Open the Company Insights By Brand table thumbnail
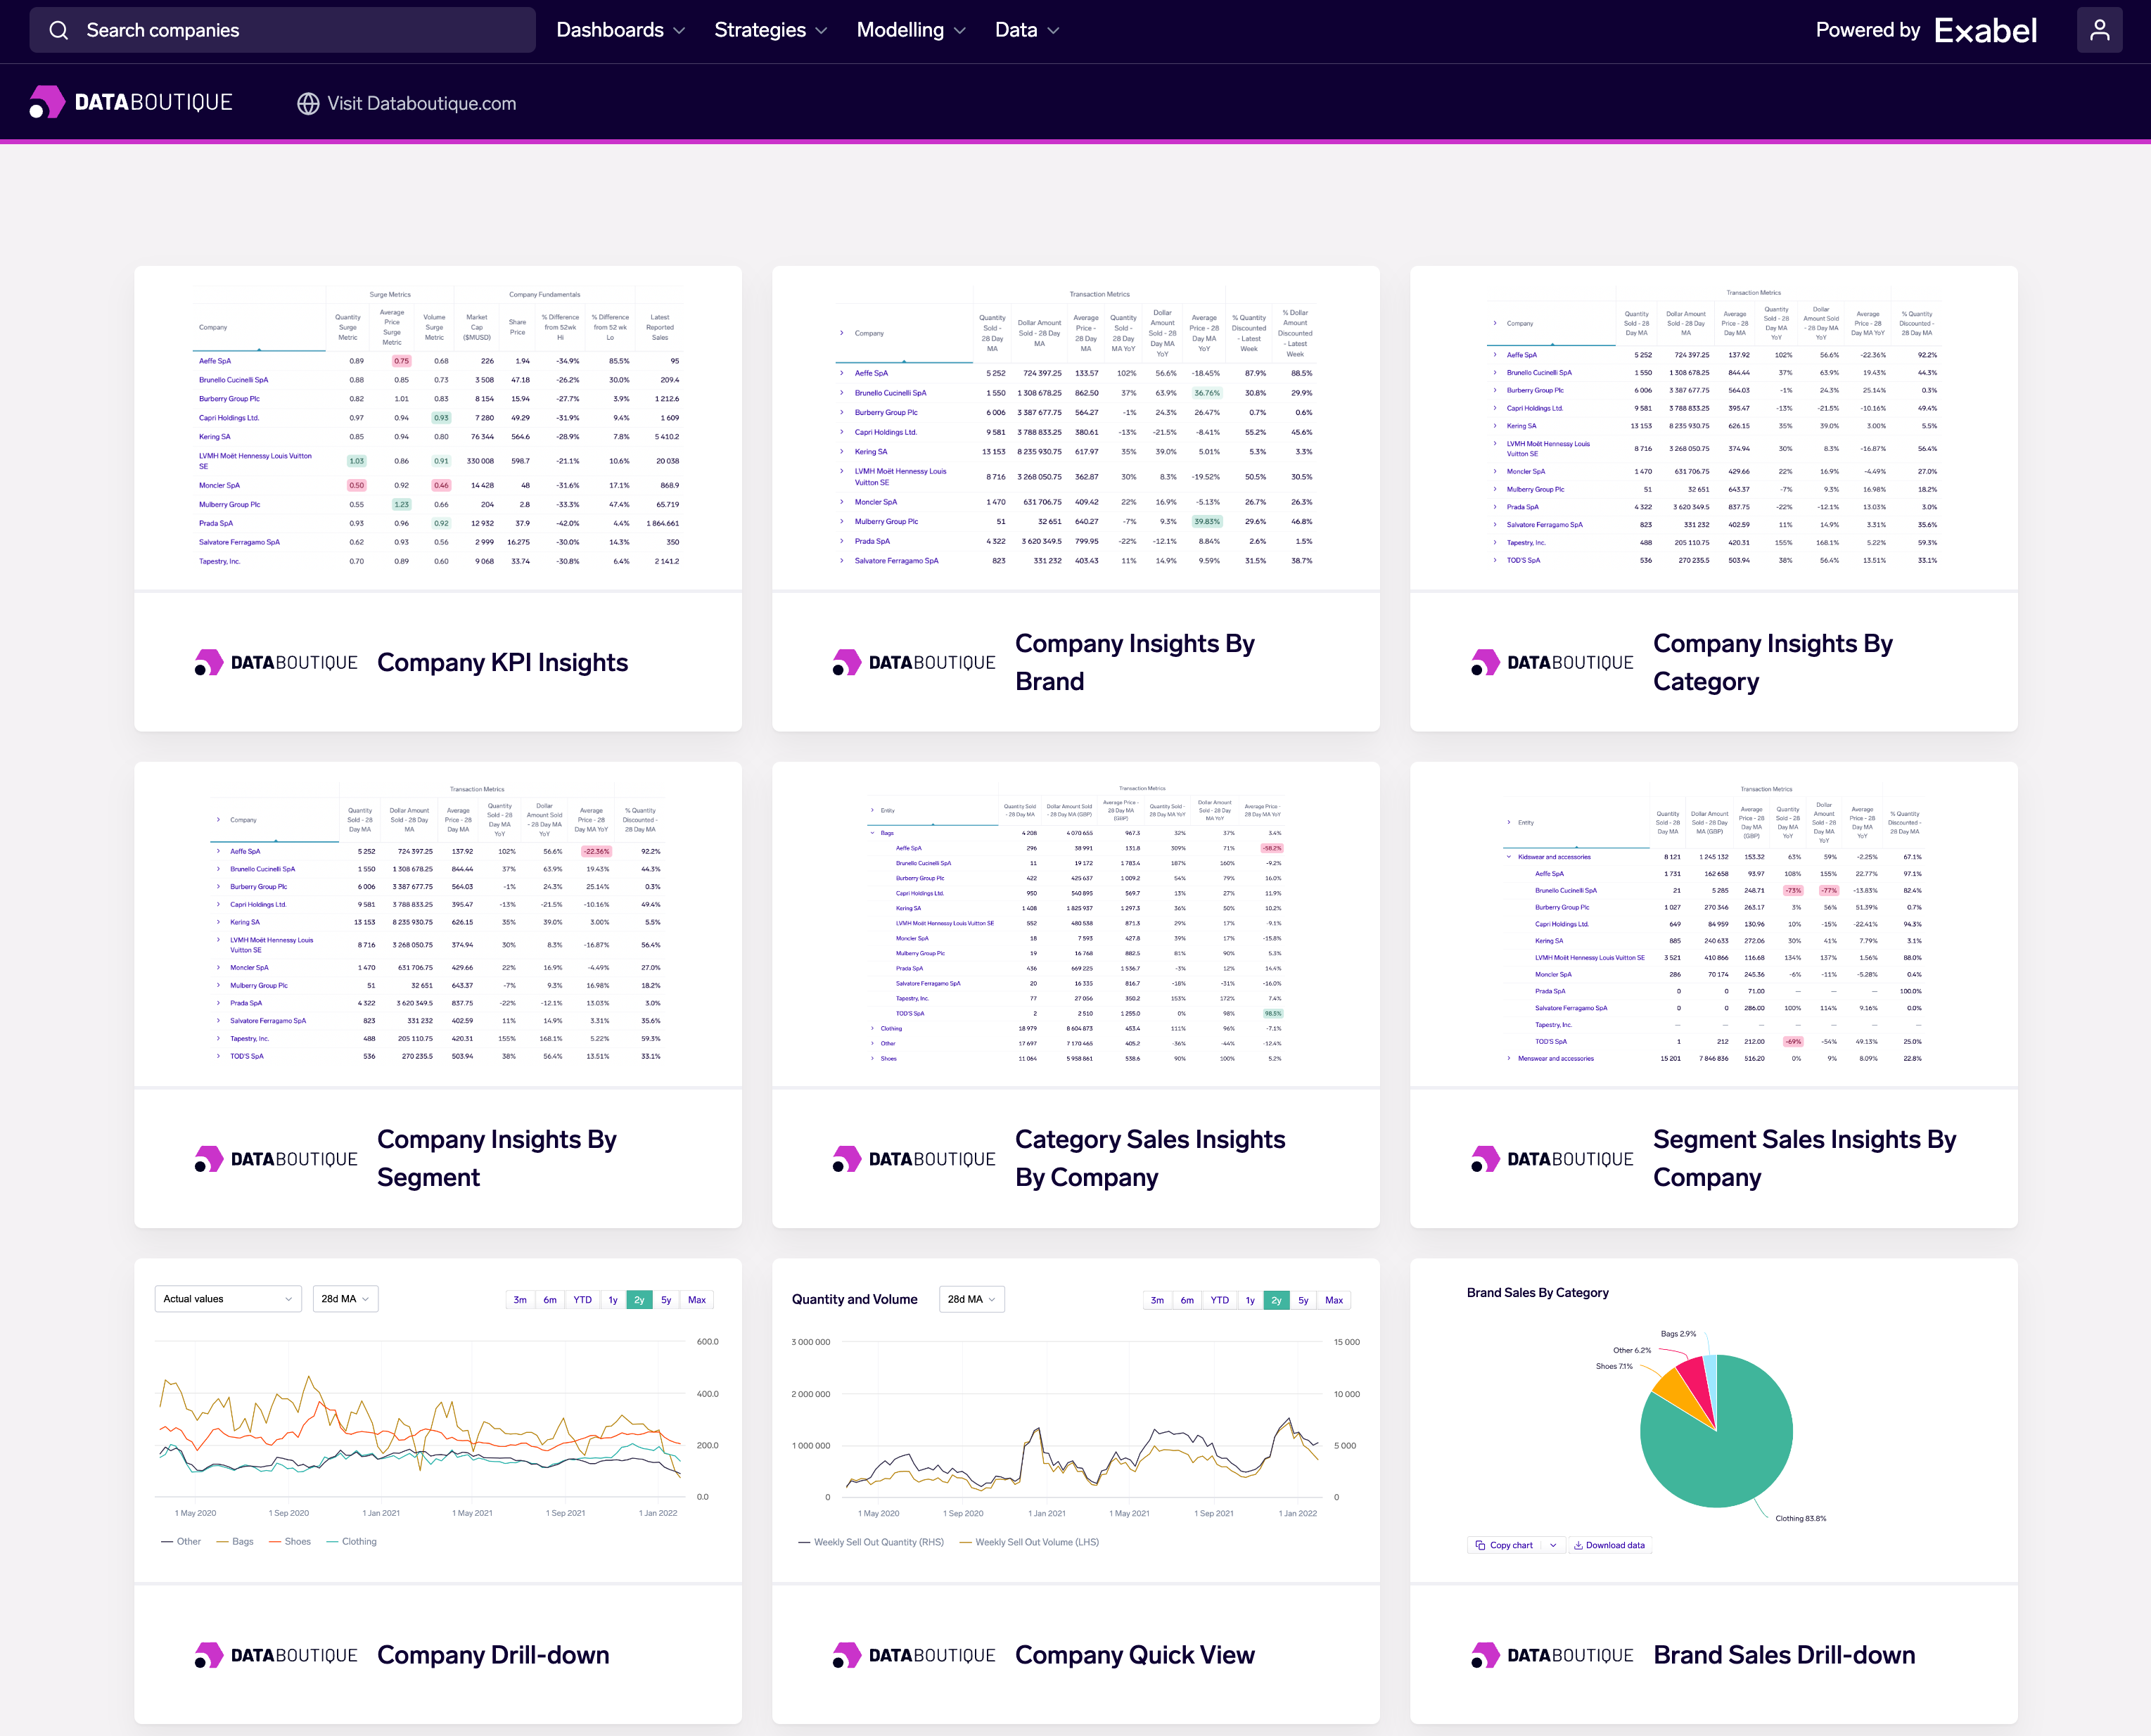The width and height of the screenshot is (2151, 1736). coord(1076,428)
